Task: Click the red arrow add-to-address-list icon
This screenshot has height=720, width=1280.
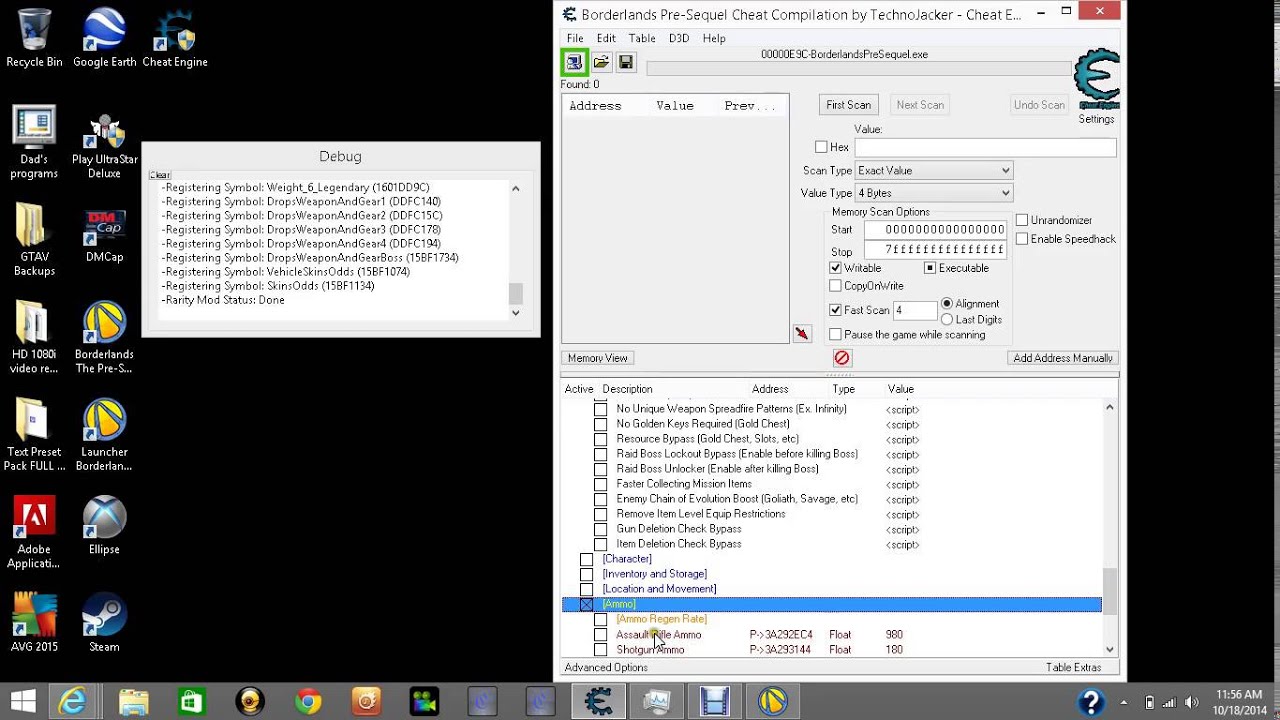Action: 802,334
